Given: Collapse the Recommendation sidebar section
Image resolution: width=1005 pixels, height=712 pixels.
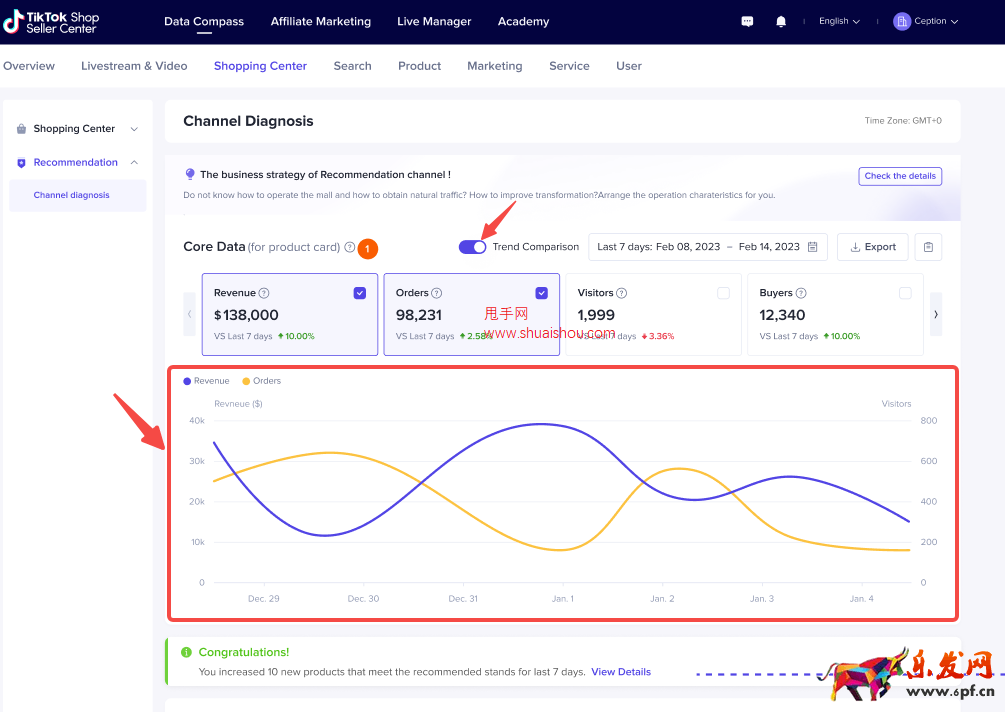Looking at the screenshot, I should click(134, 163).
